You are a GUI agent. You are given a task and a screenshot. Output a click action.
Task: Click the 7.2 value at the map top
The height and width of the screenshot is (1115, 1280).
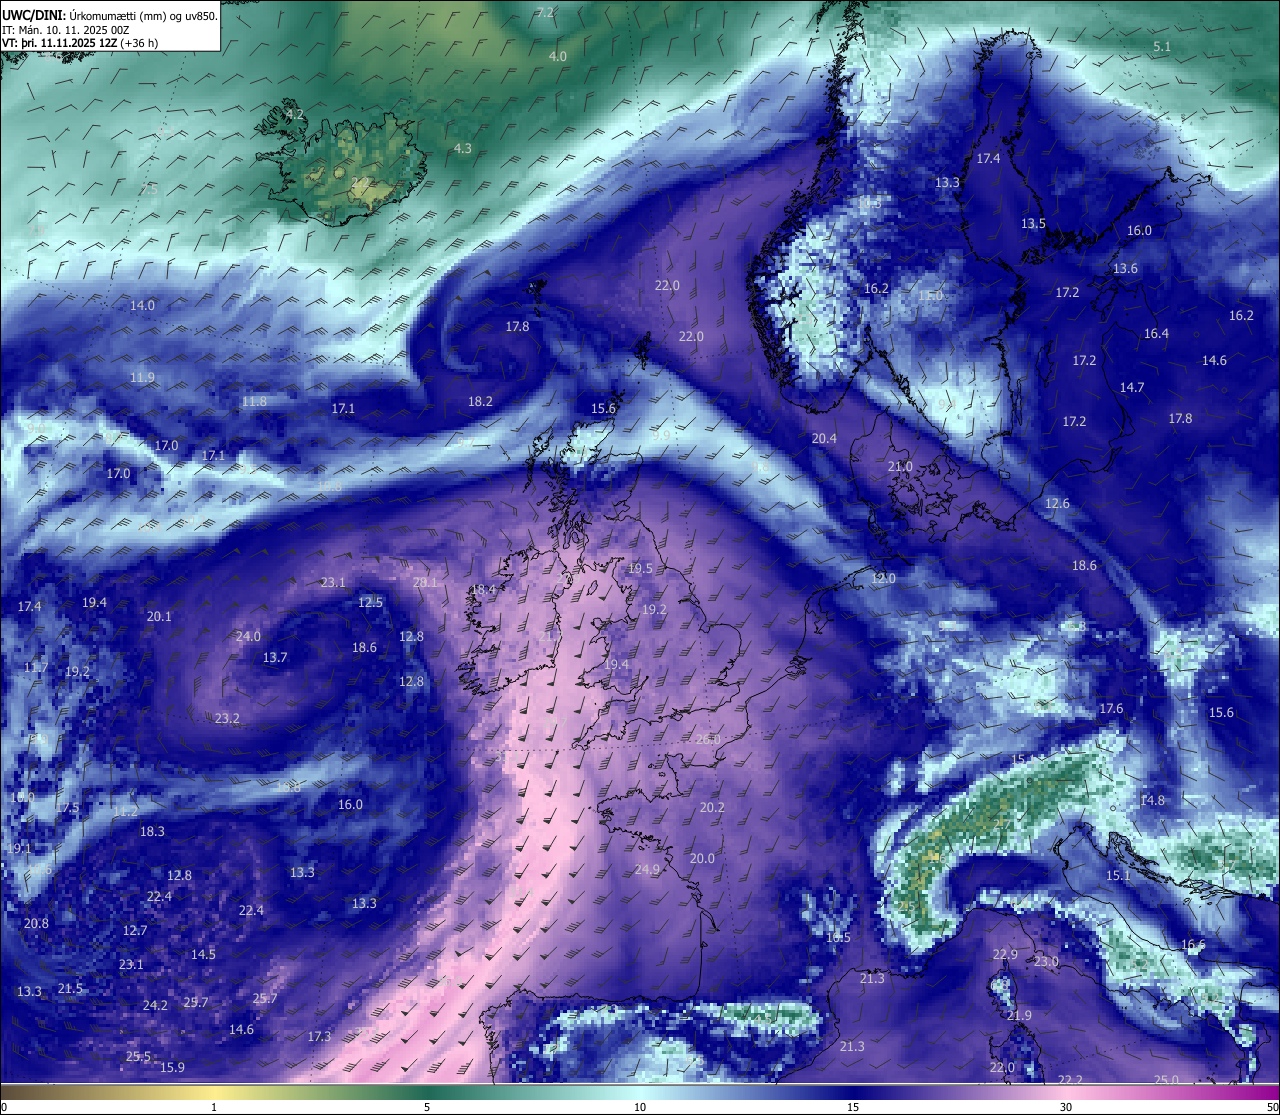coord(545,13)
